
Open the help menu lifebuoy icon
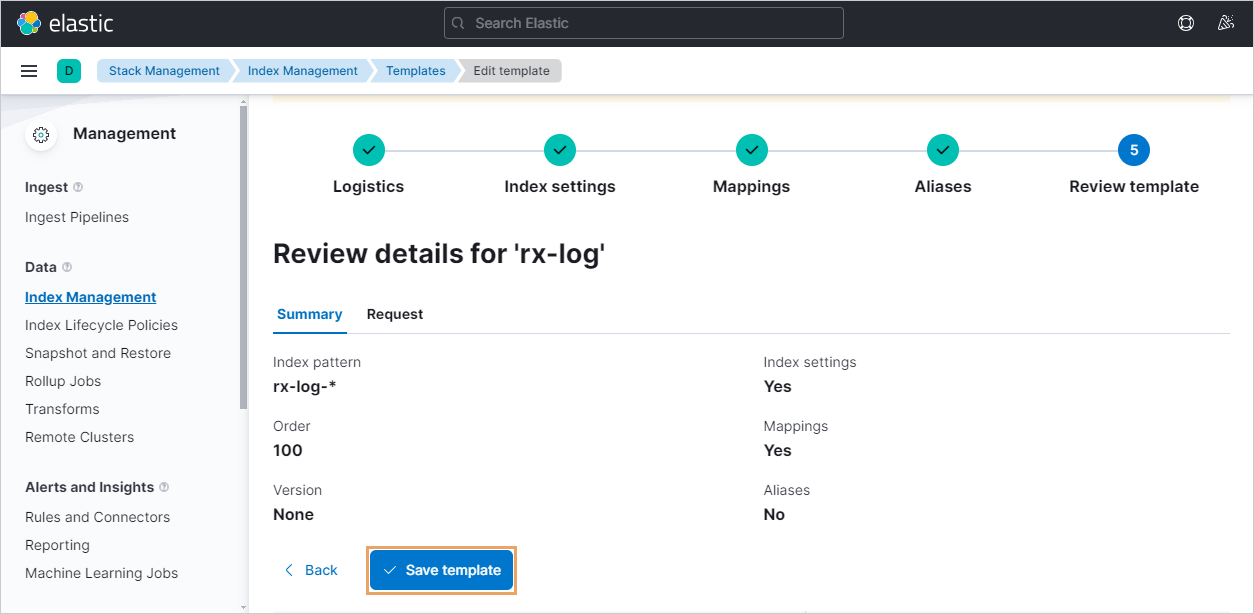[x=1186, y=23]
